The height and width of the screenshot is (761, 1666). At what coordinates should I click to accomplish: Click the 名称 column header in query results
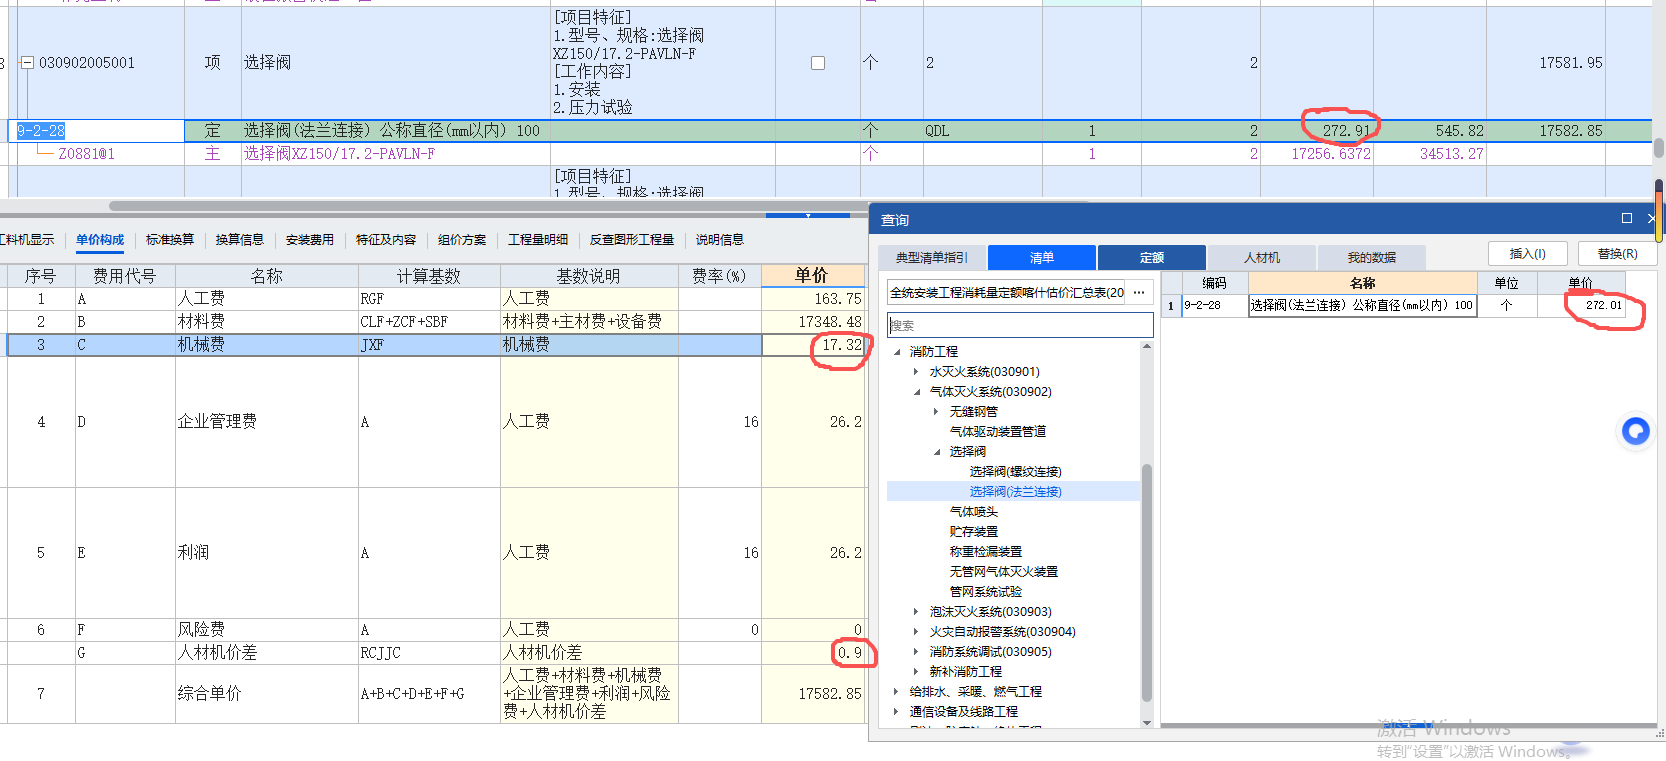[x=1363, y=283]
